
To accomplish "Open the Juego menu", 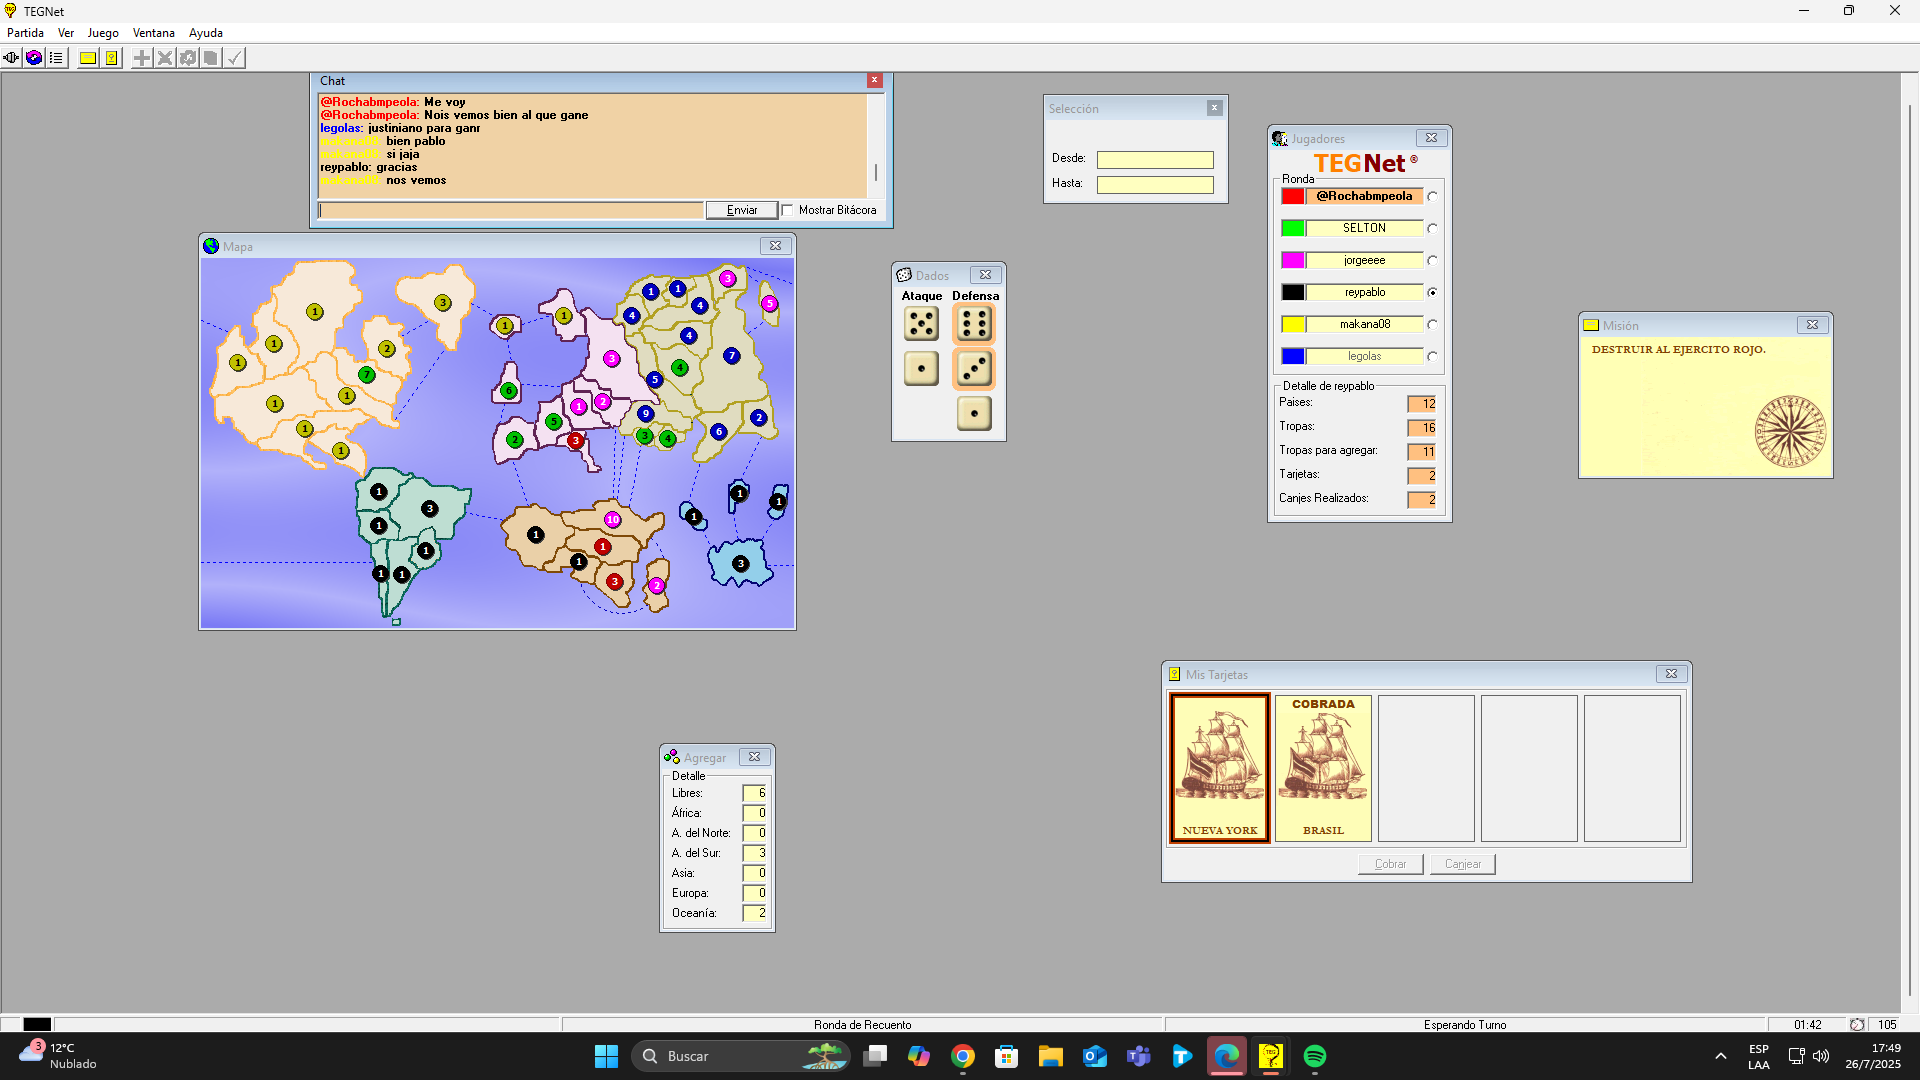I will [x=103, y=33].
